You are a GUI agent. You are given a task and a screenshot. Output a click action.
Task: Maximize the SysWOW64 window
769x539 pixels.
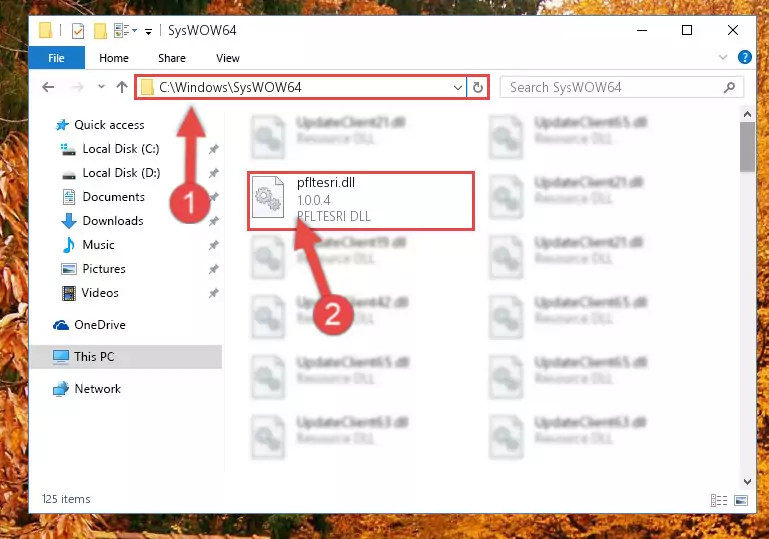687,30
